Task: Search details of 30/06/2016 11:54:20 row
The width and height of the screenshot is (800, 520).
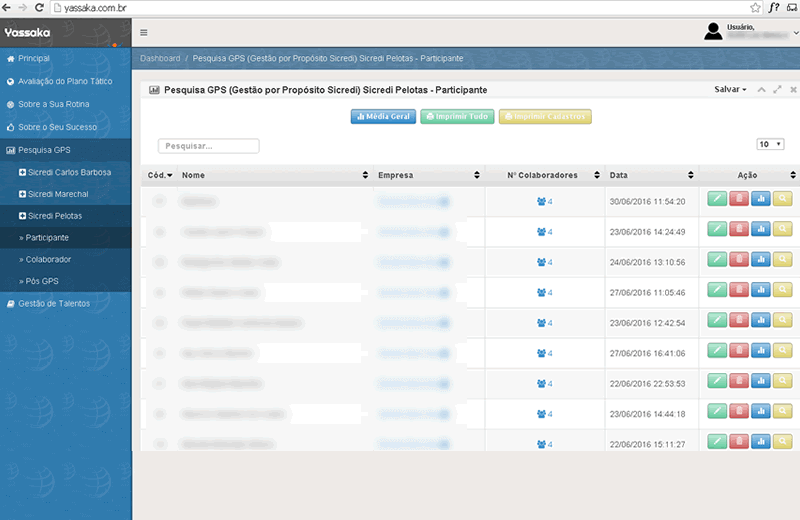Action: (782, 199)
